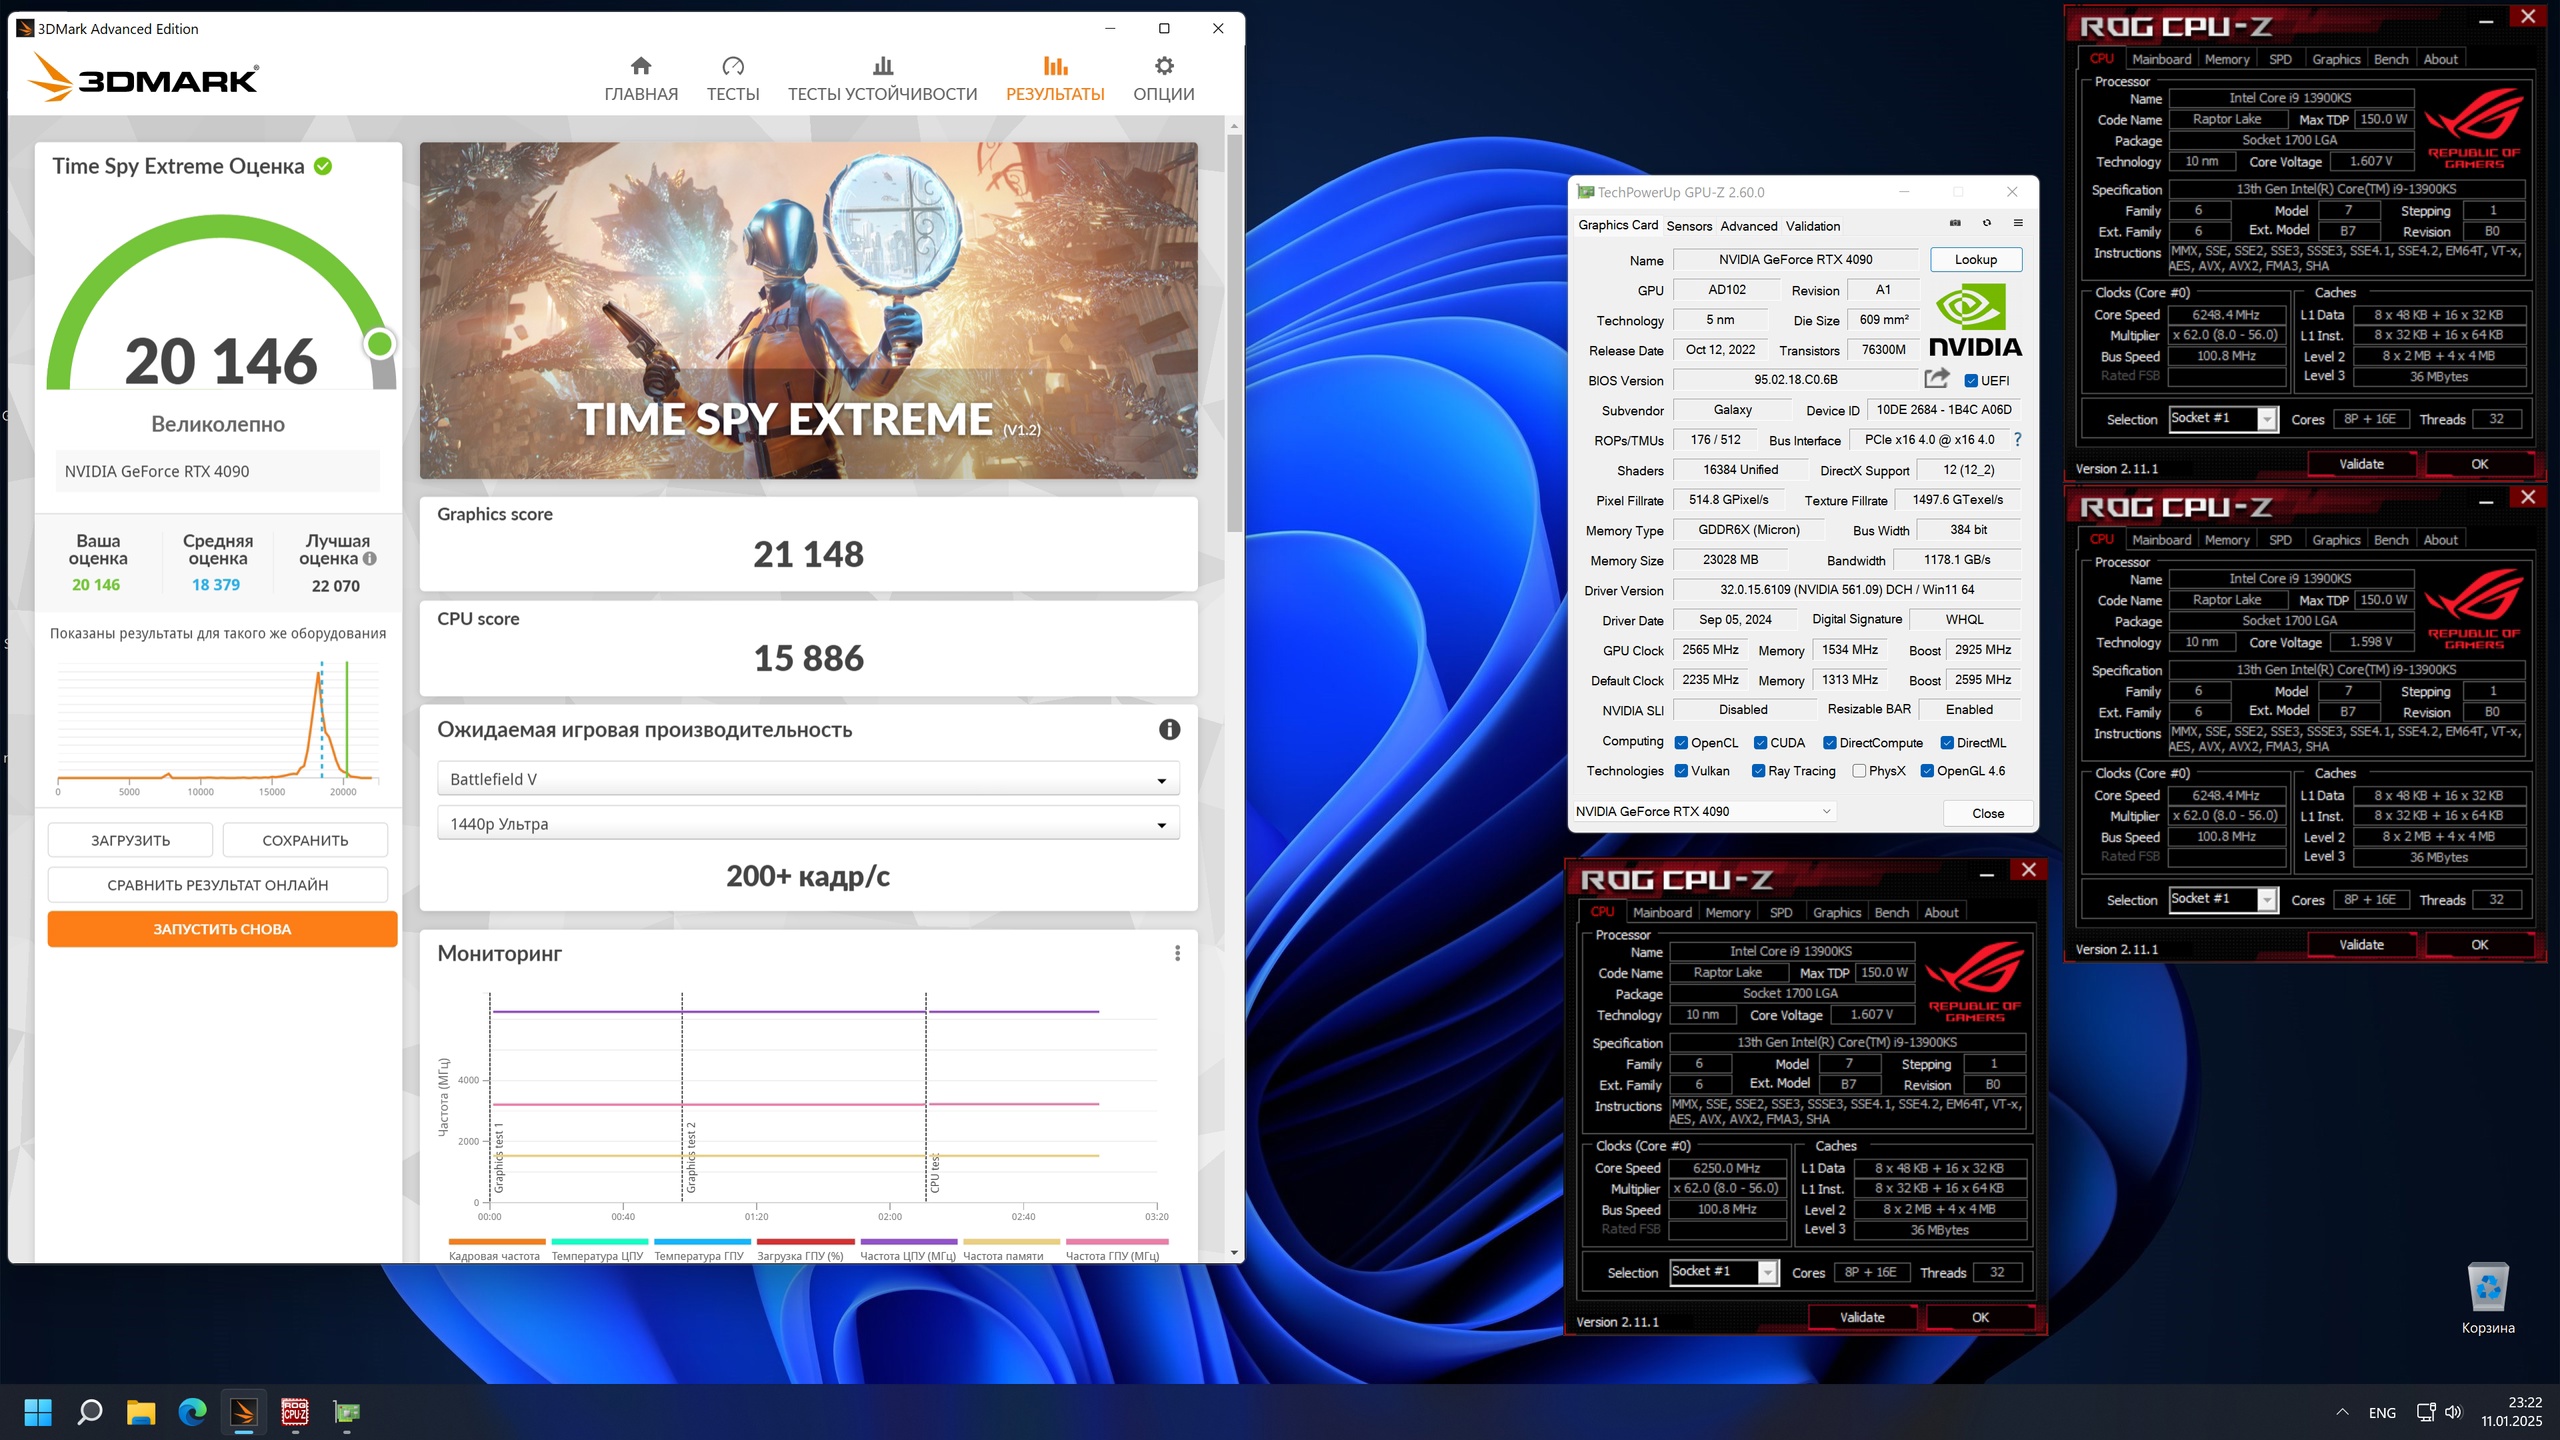2560x1440 pixels.
Task: Open File Explorer from taskbar
Action: point(141,1412)
